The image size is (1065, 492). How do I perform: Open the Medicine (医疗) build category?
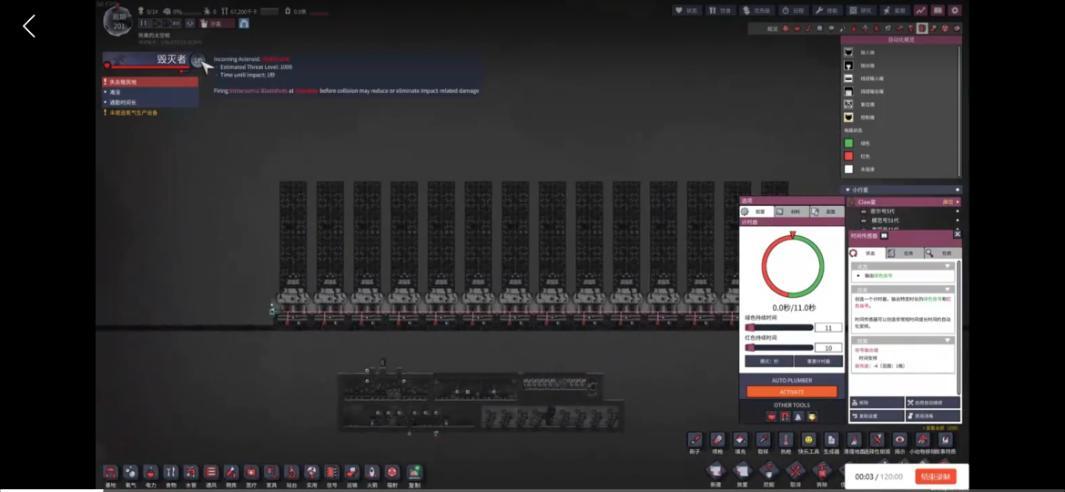[251, 472]
